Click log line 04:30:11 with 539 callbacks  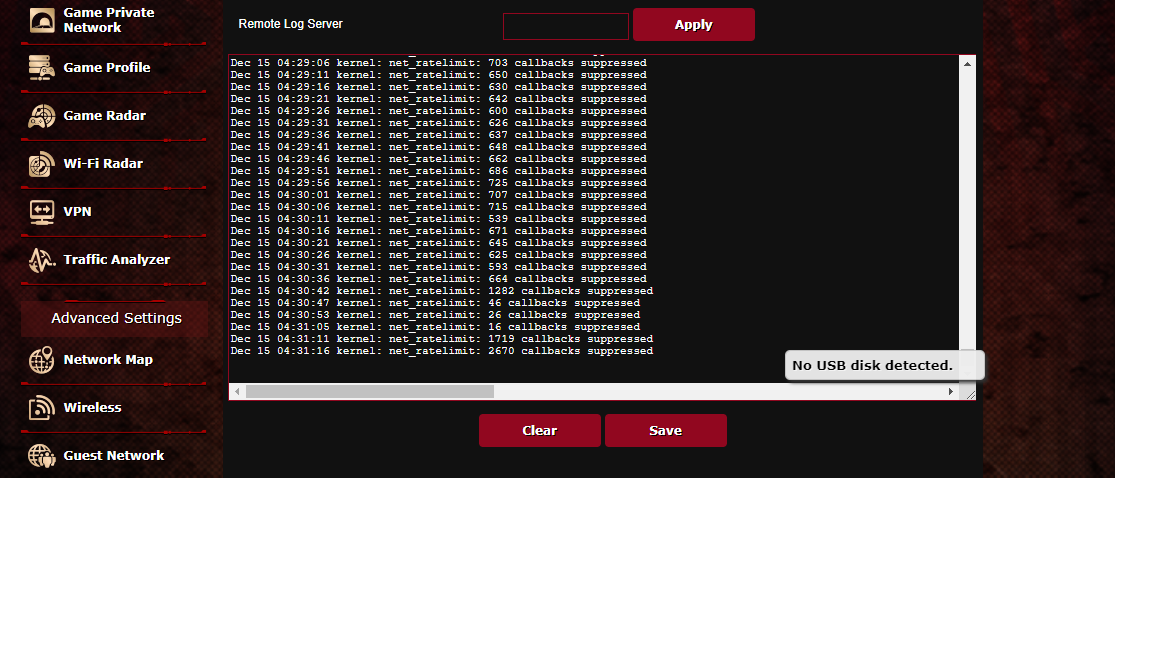click(439, 219)
